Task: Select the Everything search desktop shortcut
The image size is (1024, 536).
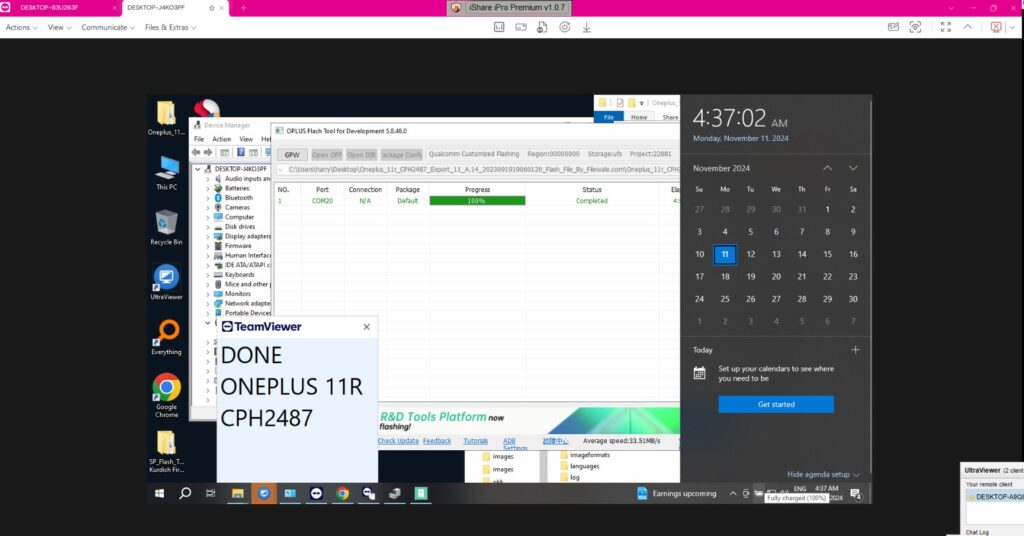Action: 166,337
